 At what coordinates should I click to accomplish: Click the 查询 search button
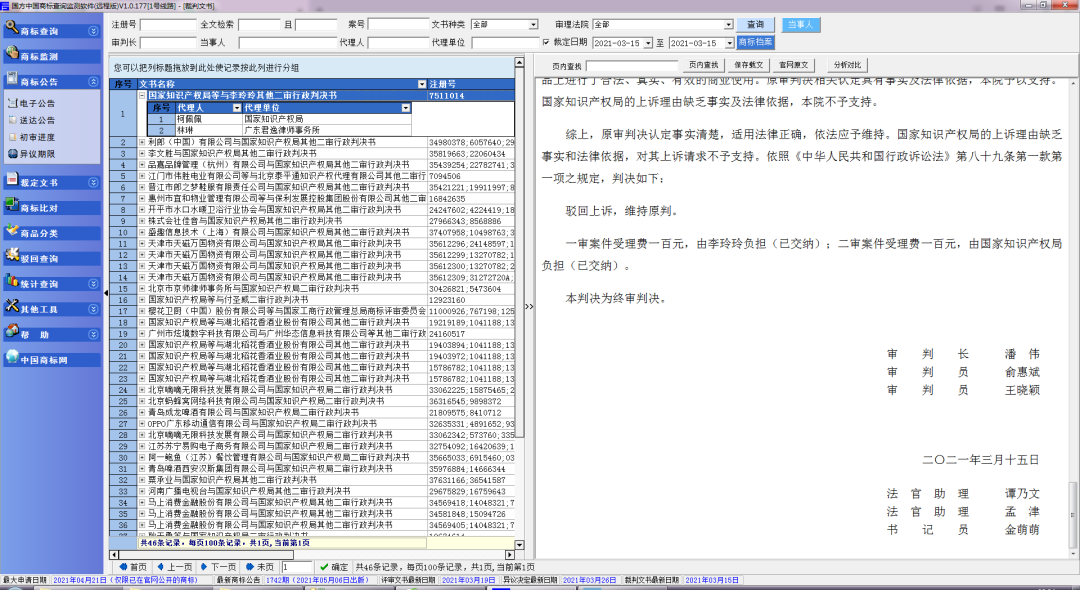pos(756,25)
